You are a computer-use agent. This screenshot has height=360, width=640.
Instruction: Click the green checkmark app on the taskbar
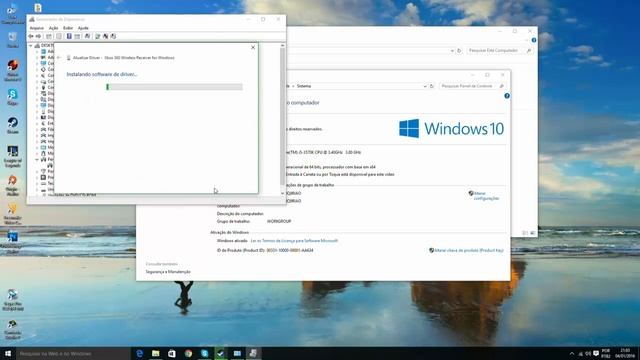[x=220, y=353]
